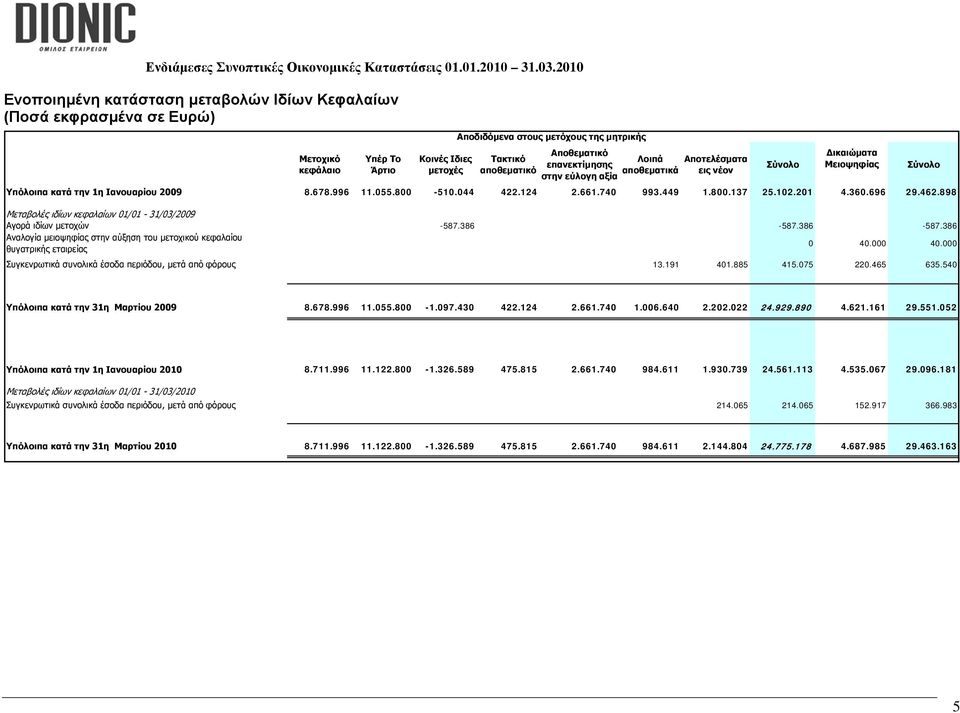Image resolution: width=960 pixels, height=713 pixels.
Task: Select the italic total '24.929.890'
Action: (786, 308)
